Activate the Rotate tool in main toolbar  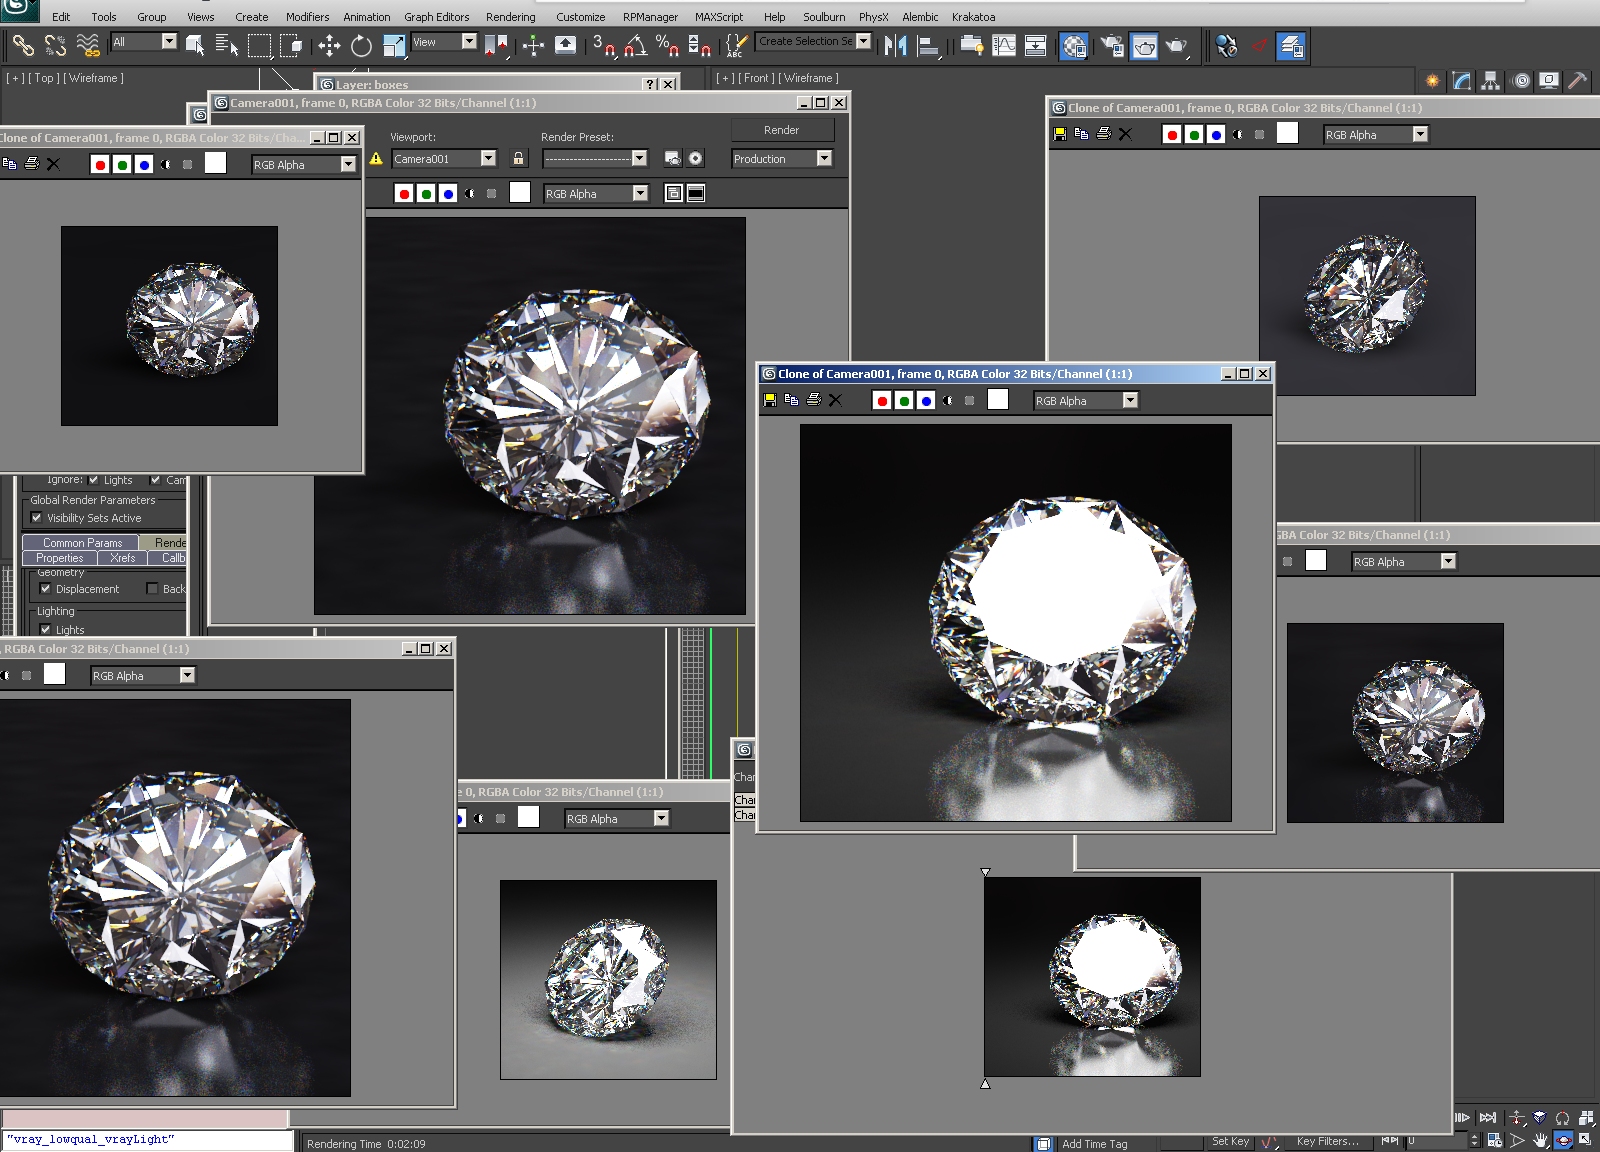pos(361,45)
